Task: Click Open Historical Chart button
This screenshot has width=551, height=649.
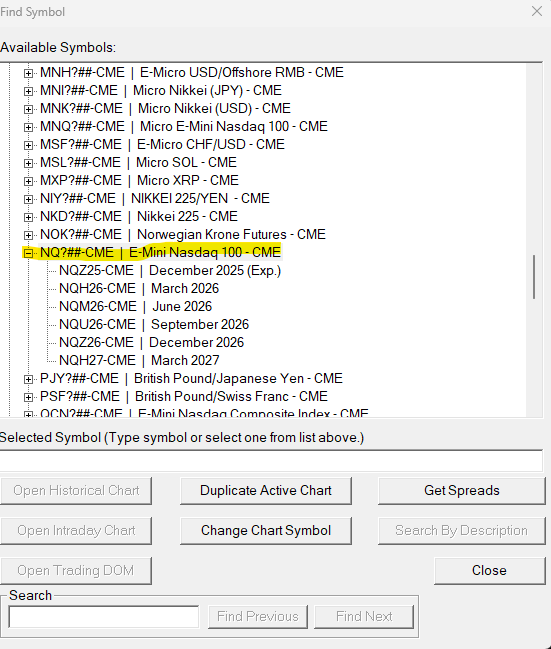Action: (x=76, y=491)
